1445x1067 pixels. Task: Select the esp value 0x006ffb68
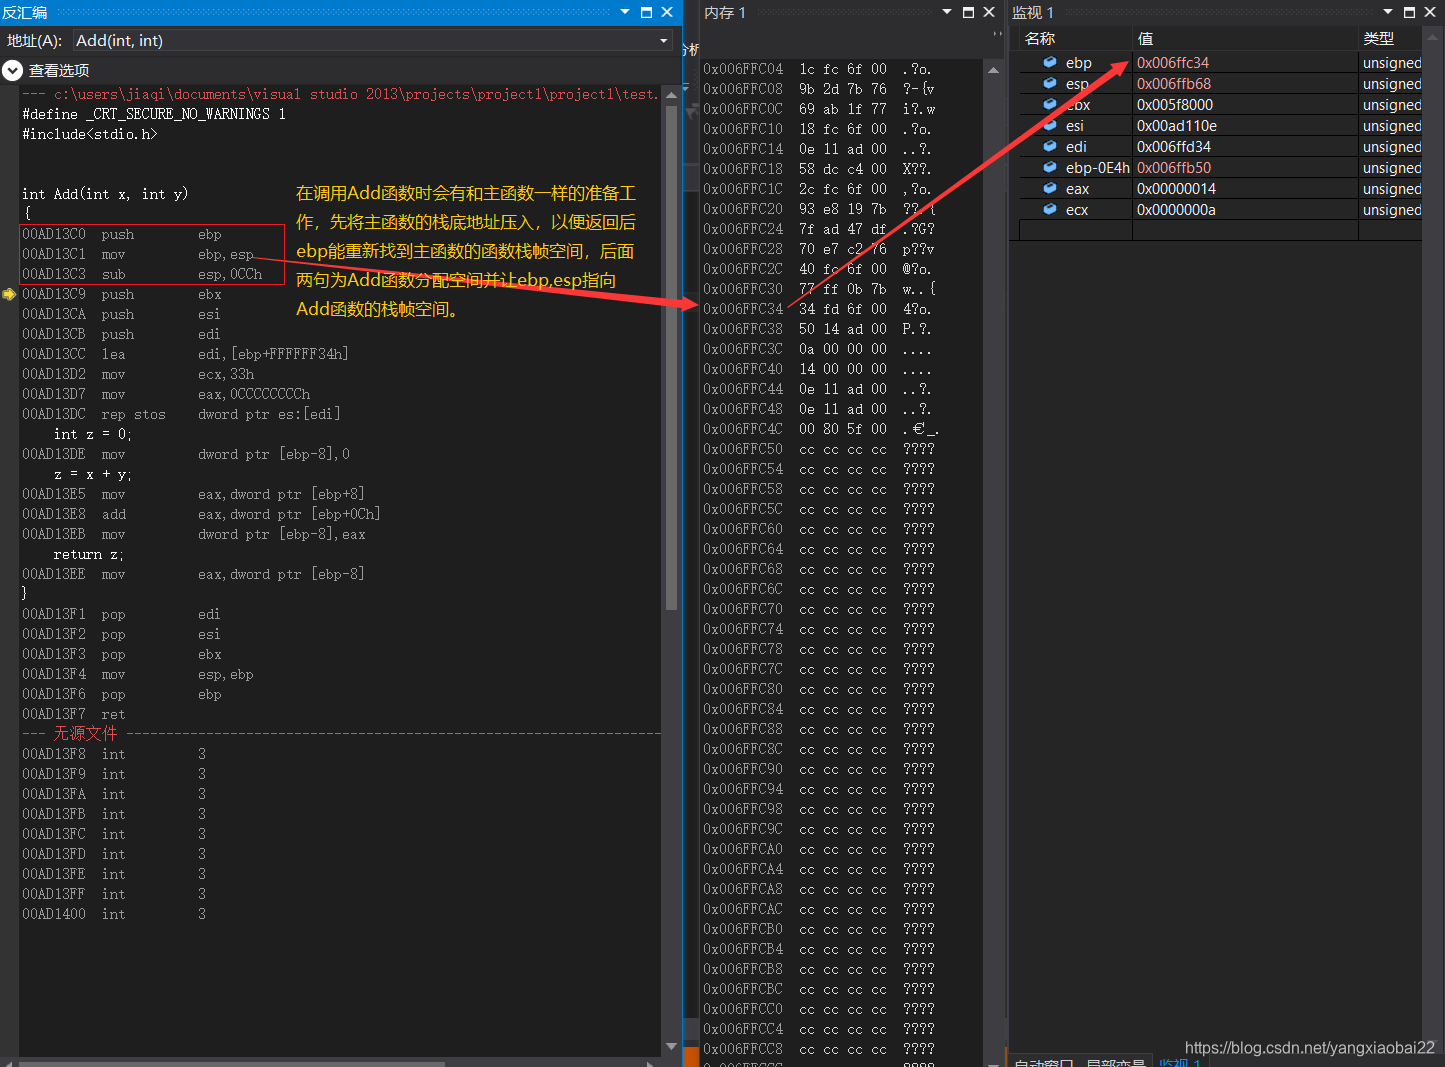click(1174, 83)
